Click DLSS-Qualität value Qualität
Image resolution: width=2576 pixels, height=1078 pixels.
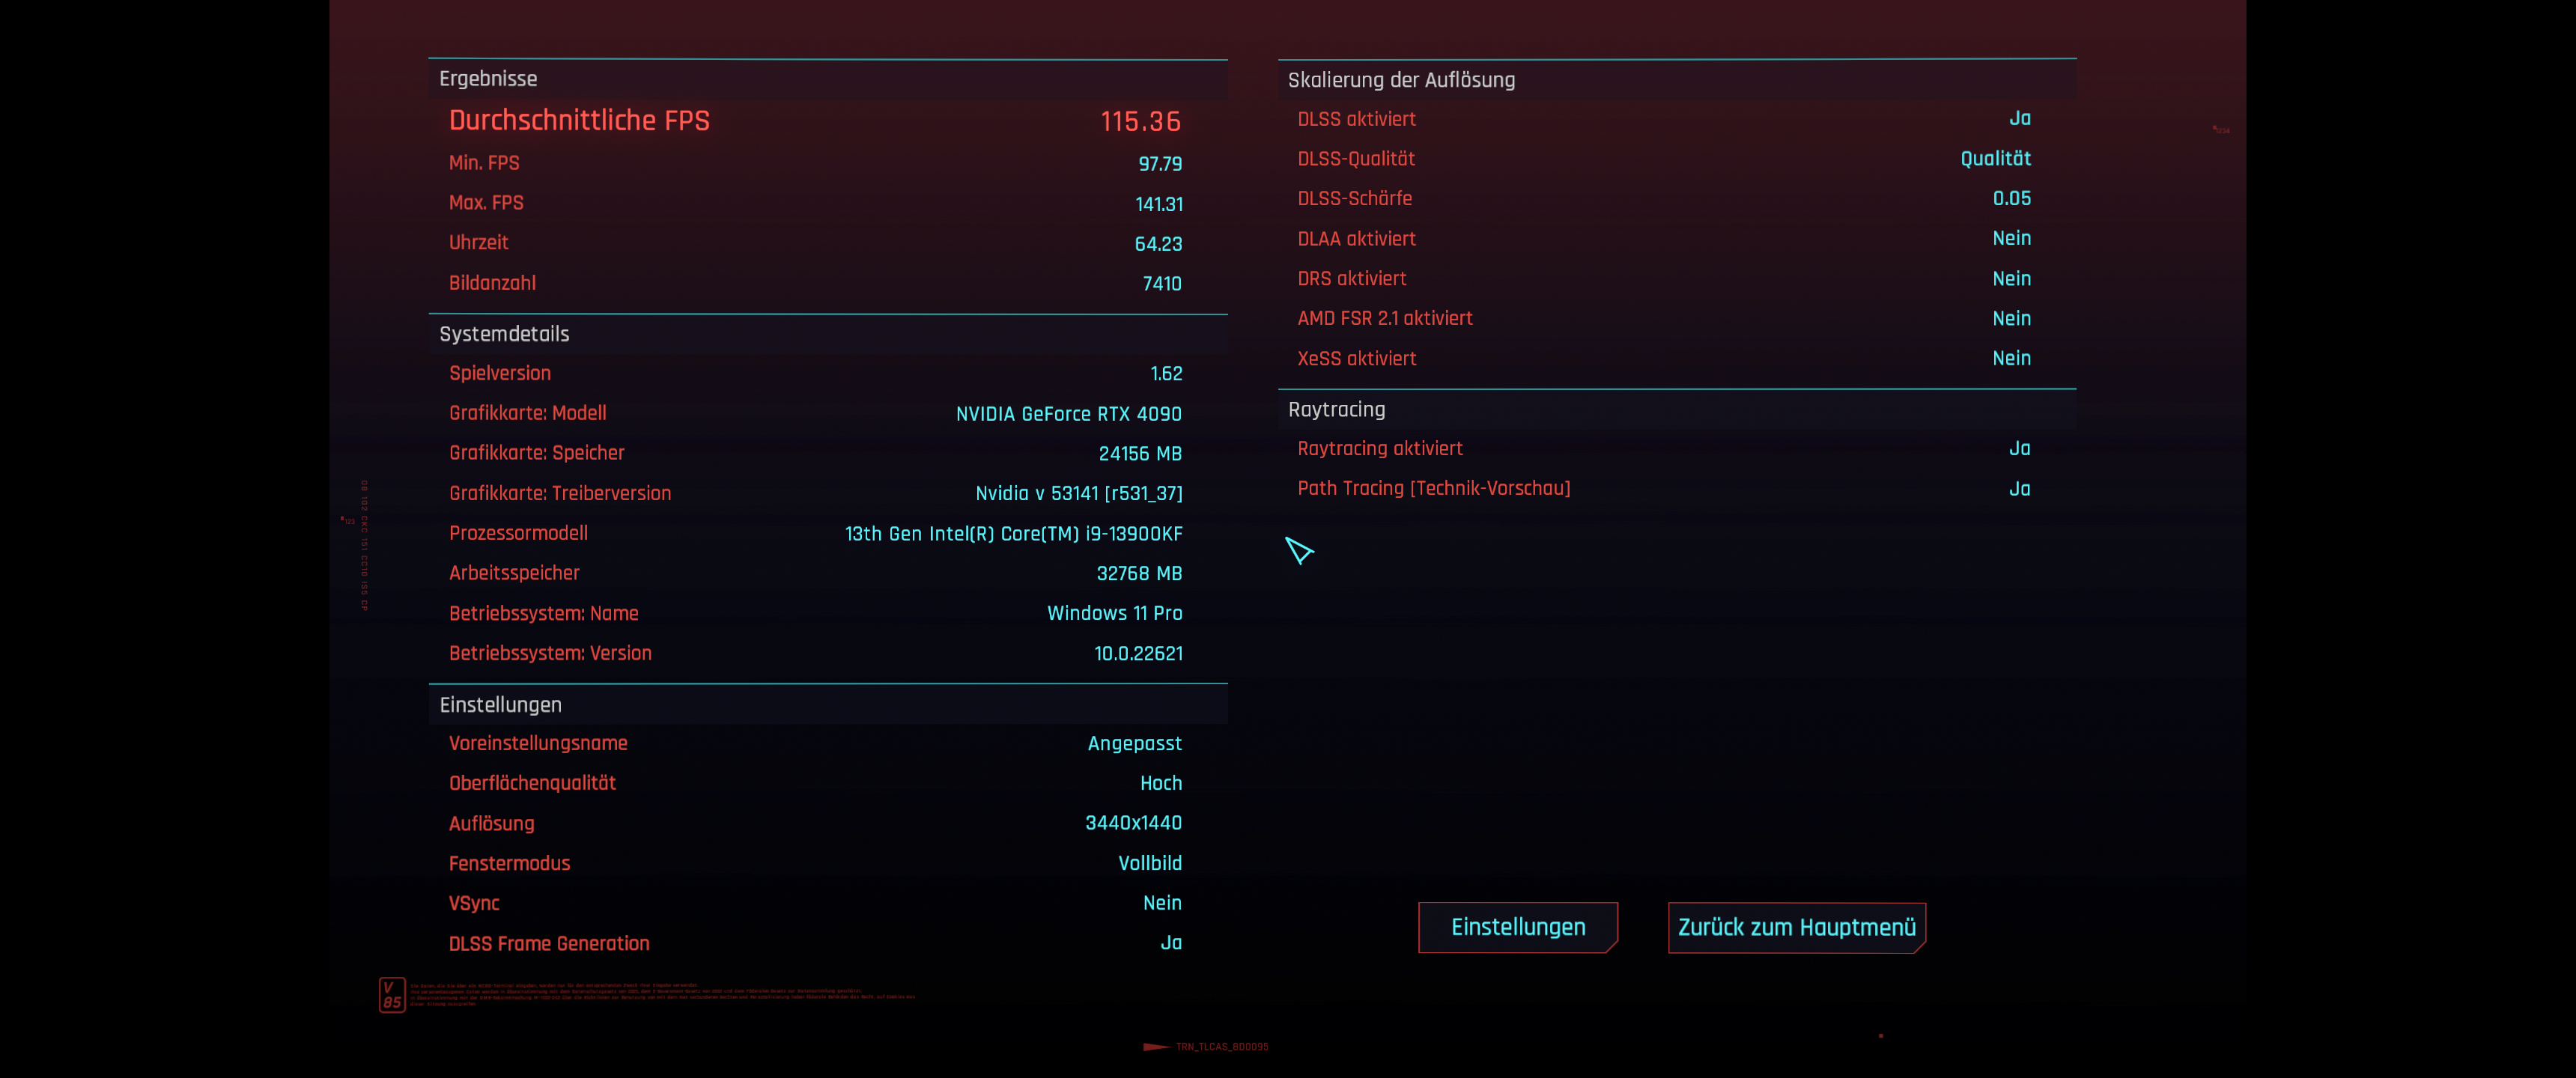click(1995, 159)
